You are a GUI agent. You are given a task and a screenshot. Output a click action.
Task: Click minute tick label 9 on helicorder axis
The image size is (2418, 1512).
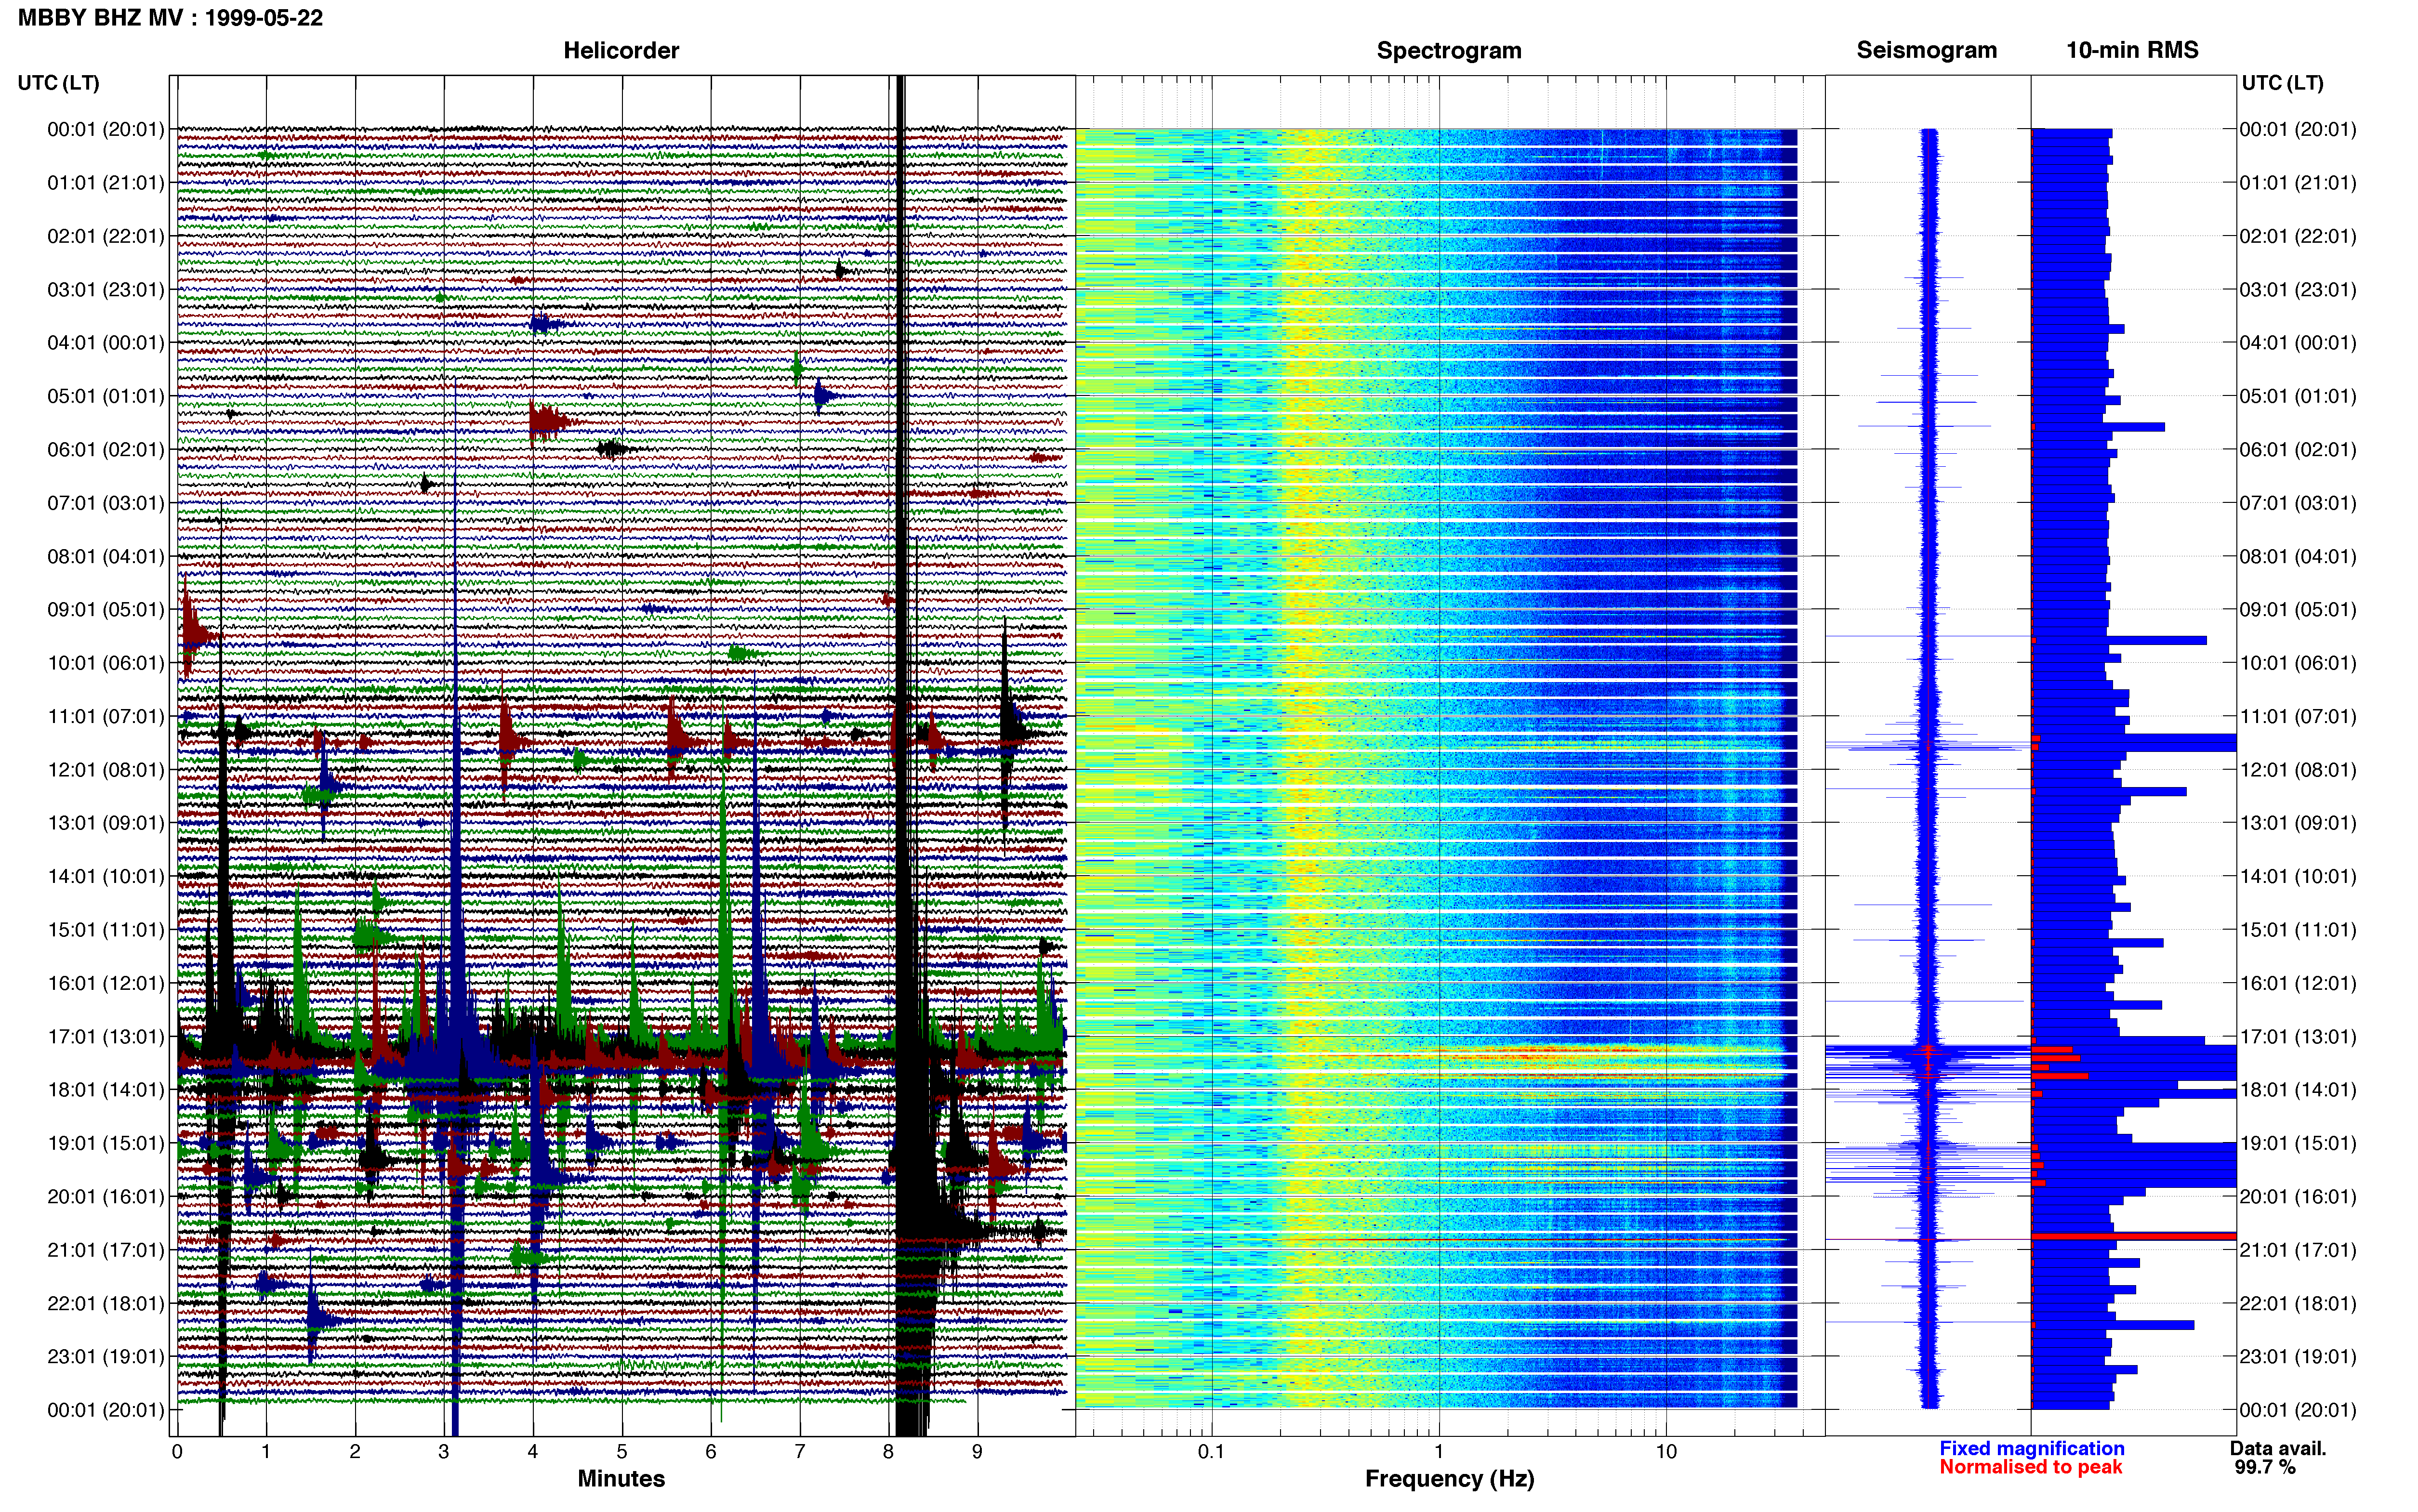(977, 1452)
